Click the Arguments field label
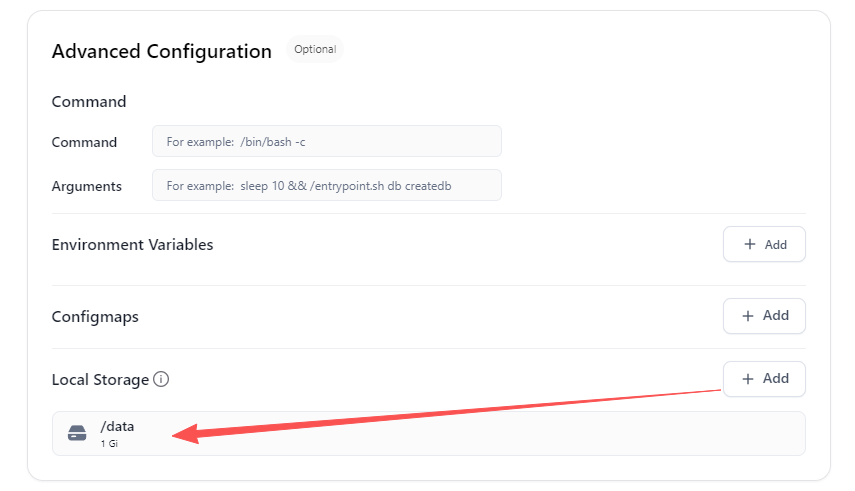The height and width of the screenshot is (491, 855). point(87,187)
